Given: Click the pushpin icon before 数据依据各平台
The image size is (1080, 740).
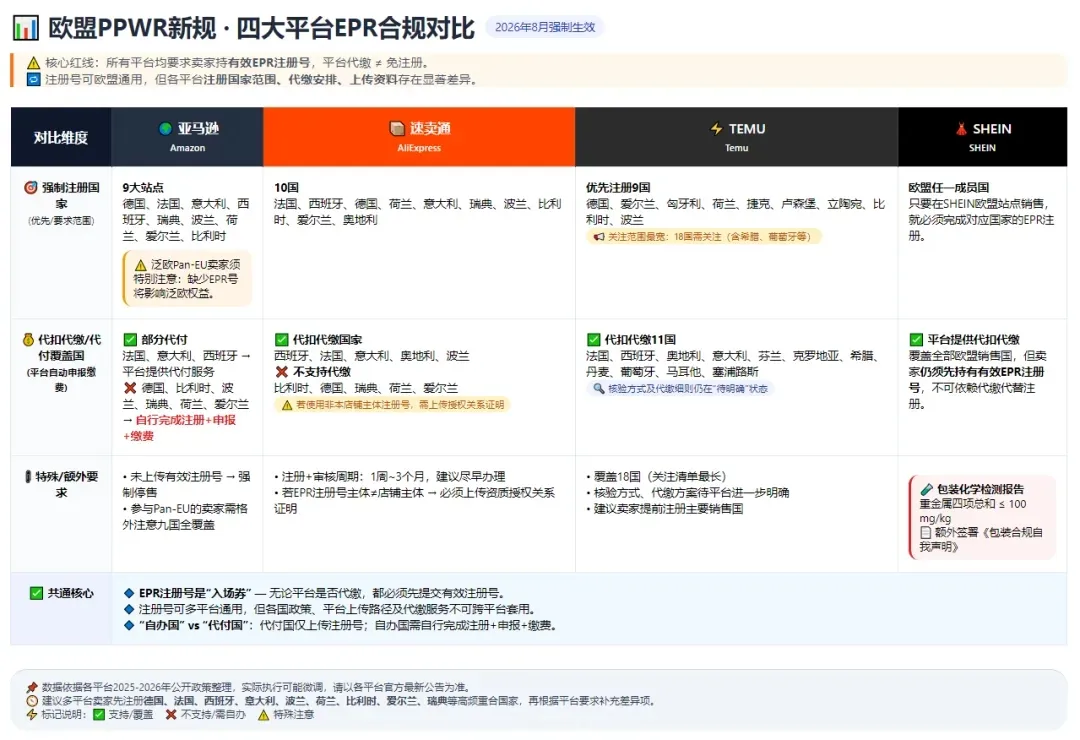Looking at the screenshot, I should click(x=32, y=688).
